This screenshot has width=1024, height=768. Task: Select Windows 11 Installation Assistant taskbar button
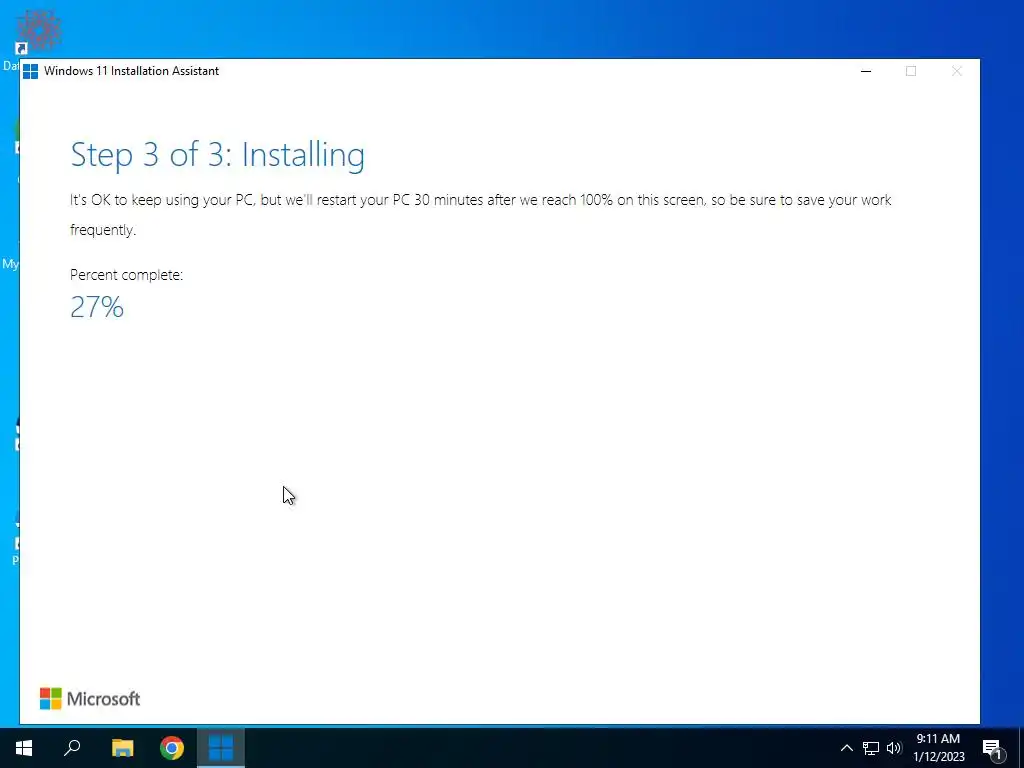coord(221,747)
